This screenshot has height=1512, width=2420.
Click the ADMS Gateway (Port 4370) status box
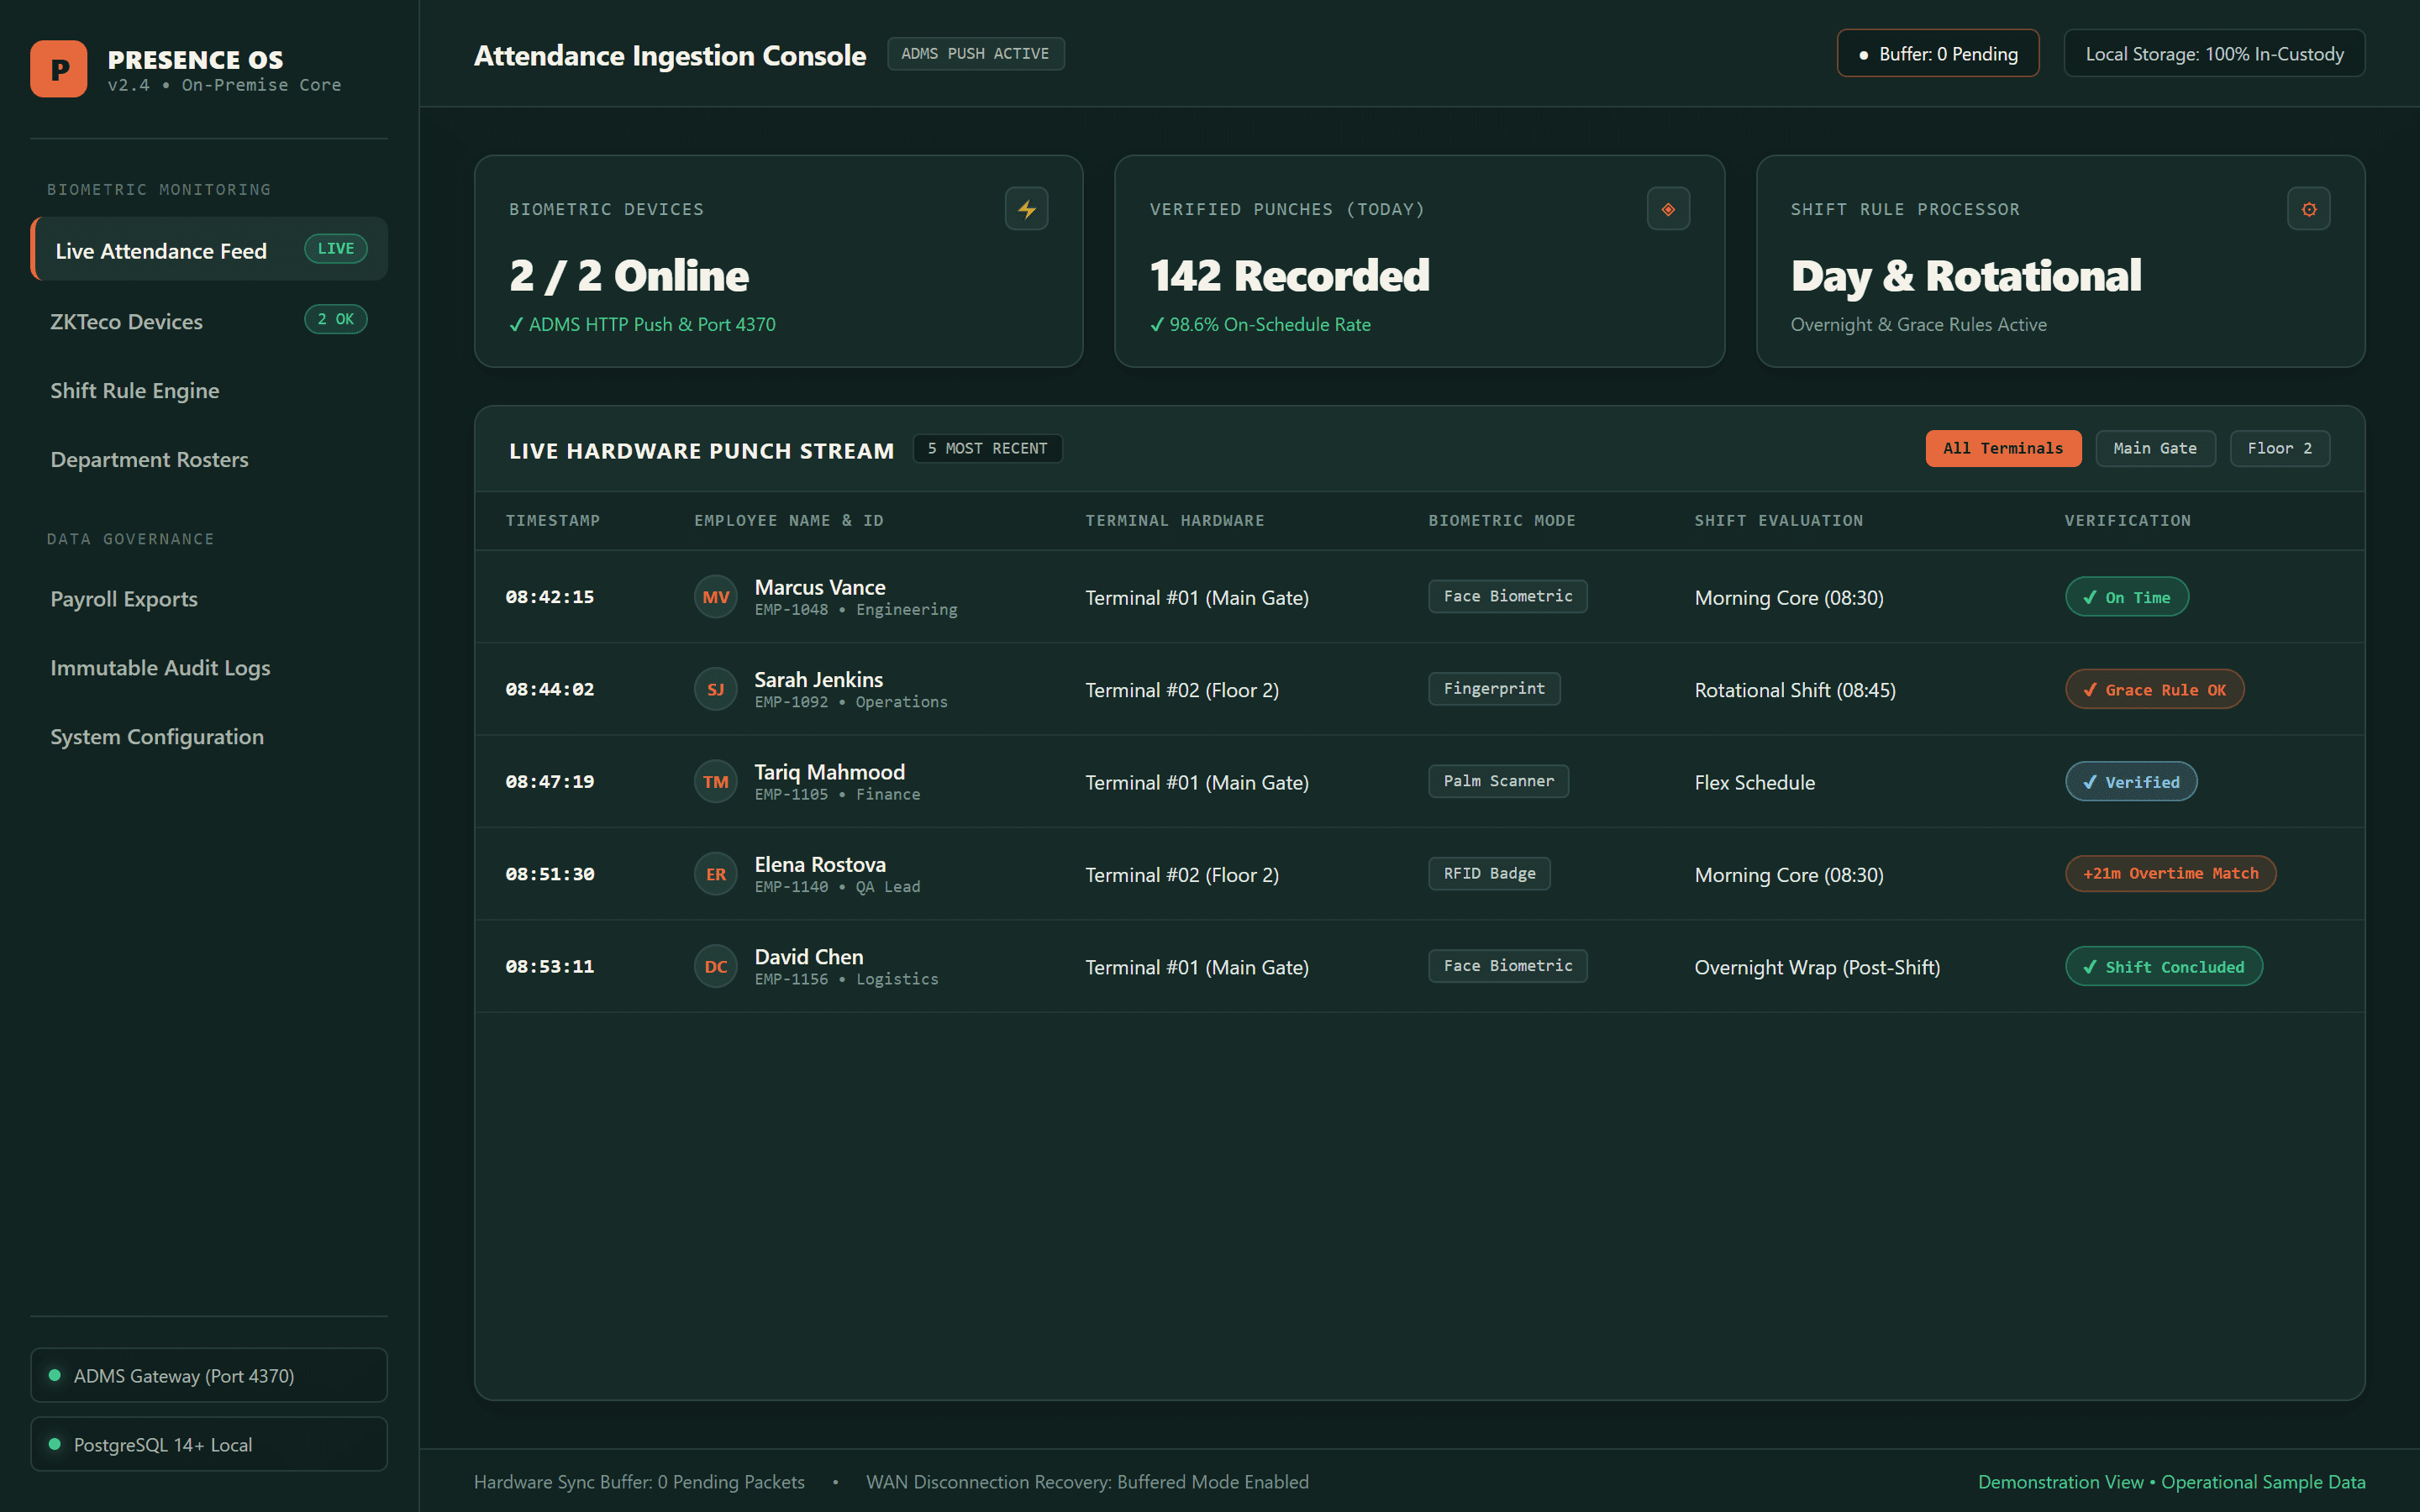(209, 1375)
